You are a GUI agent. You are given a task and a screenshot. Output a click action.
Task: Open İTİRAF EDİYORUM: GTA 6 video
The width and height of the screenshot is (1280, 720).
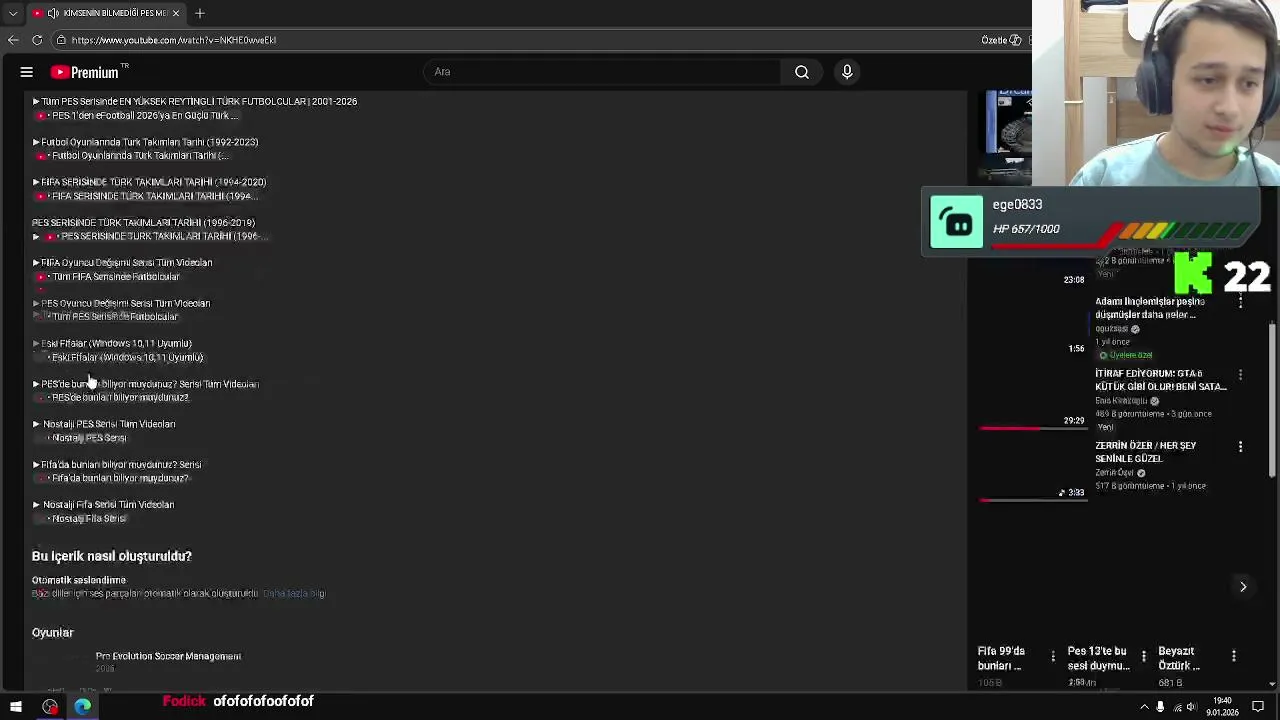(x=1160, y=380)
